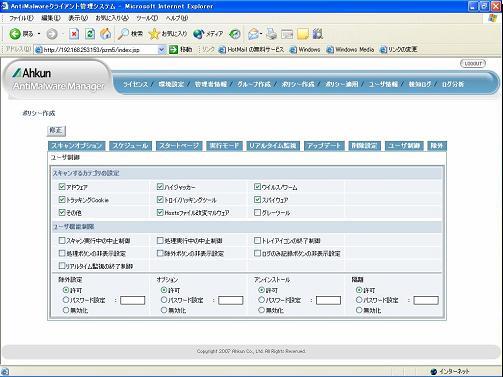The height and width of the screenshot is (377, 503).
Task: Uncheck the Hostsファイル改変マルウェア checkbox
Action: click(x=160, y=212)
